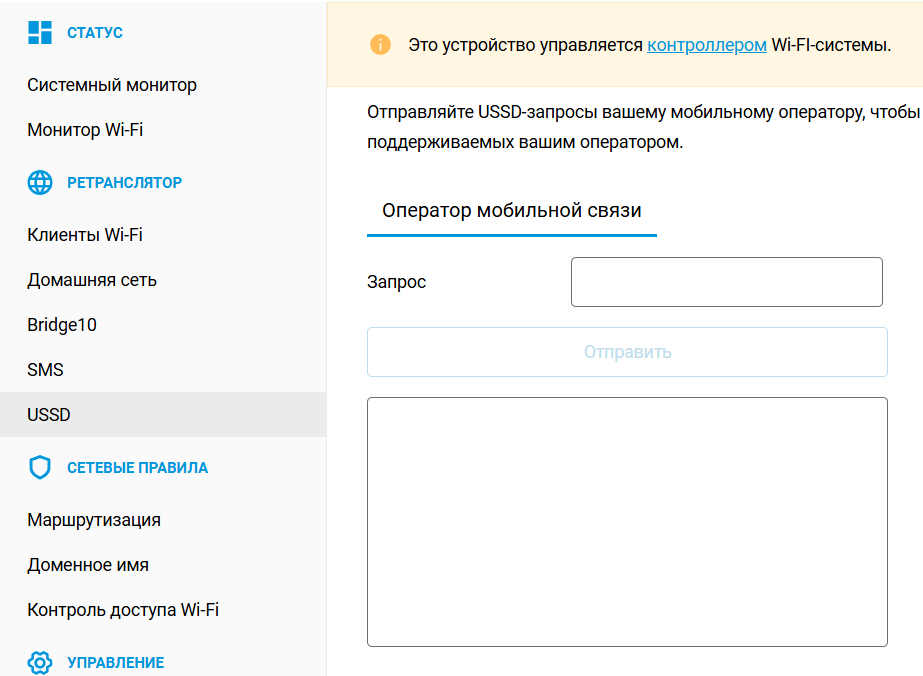This screenshot has height=676, width=923.
Task: Open Контроль доступа Wi-Fi
Action: coord(123,609)
